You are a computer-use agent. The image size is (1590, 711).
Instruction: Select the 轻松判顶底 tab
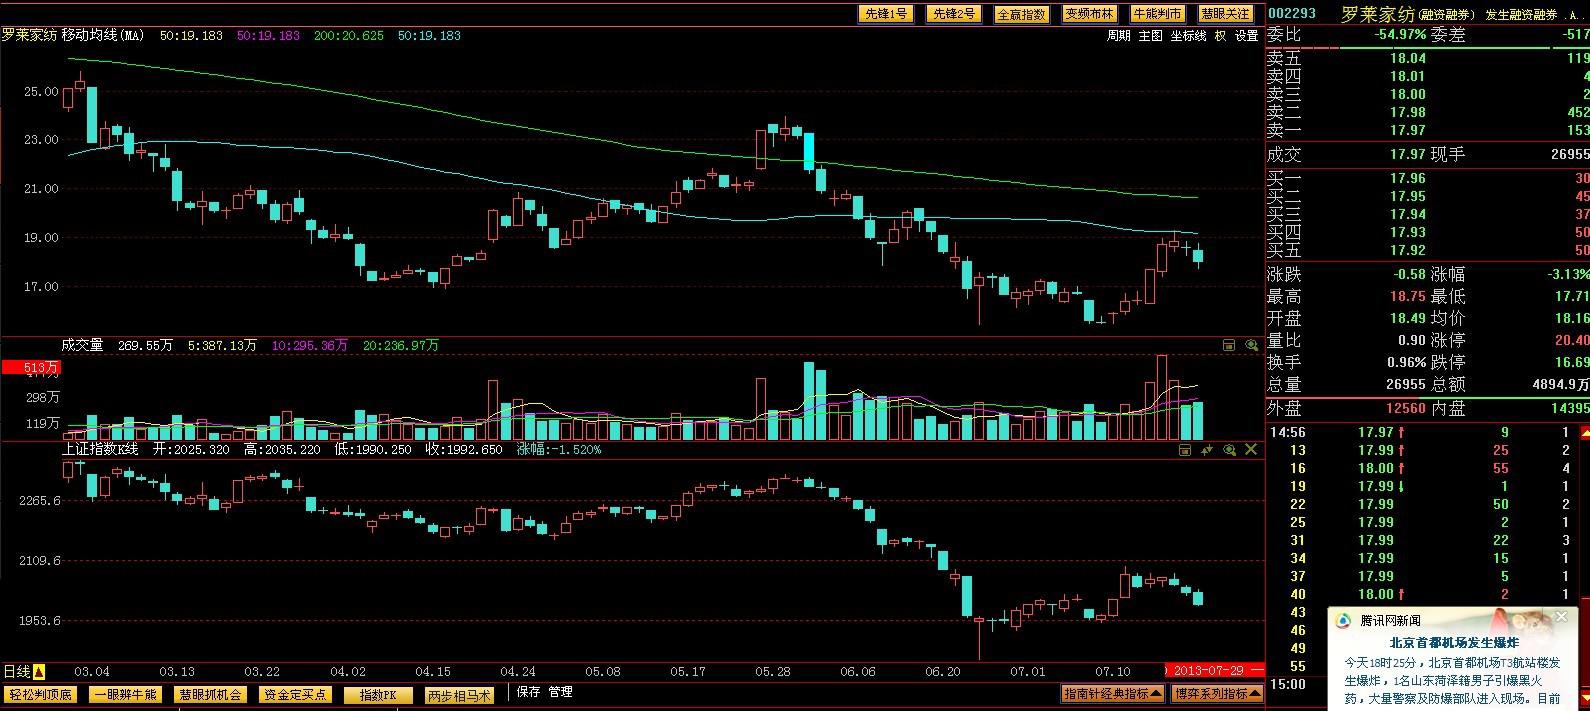[x=41, y=695]
